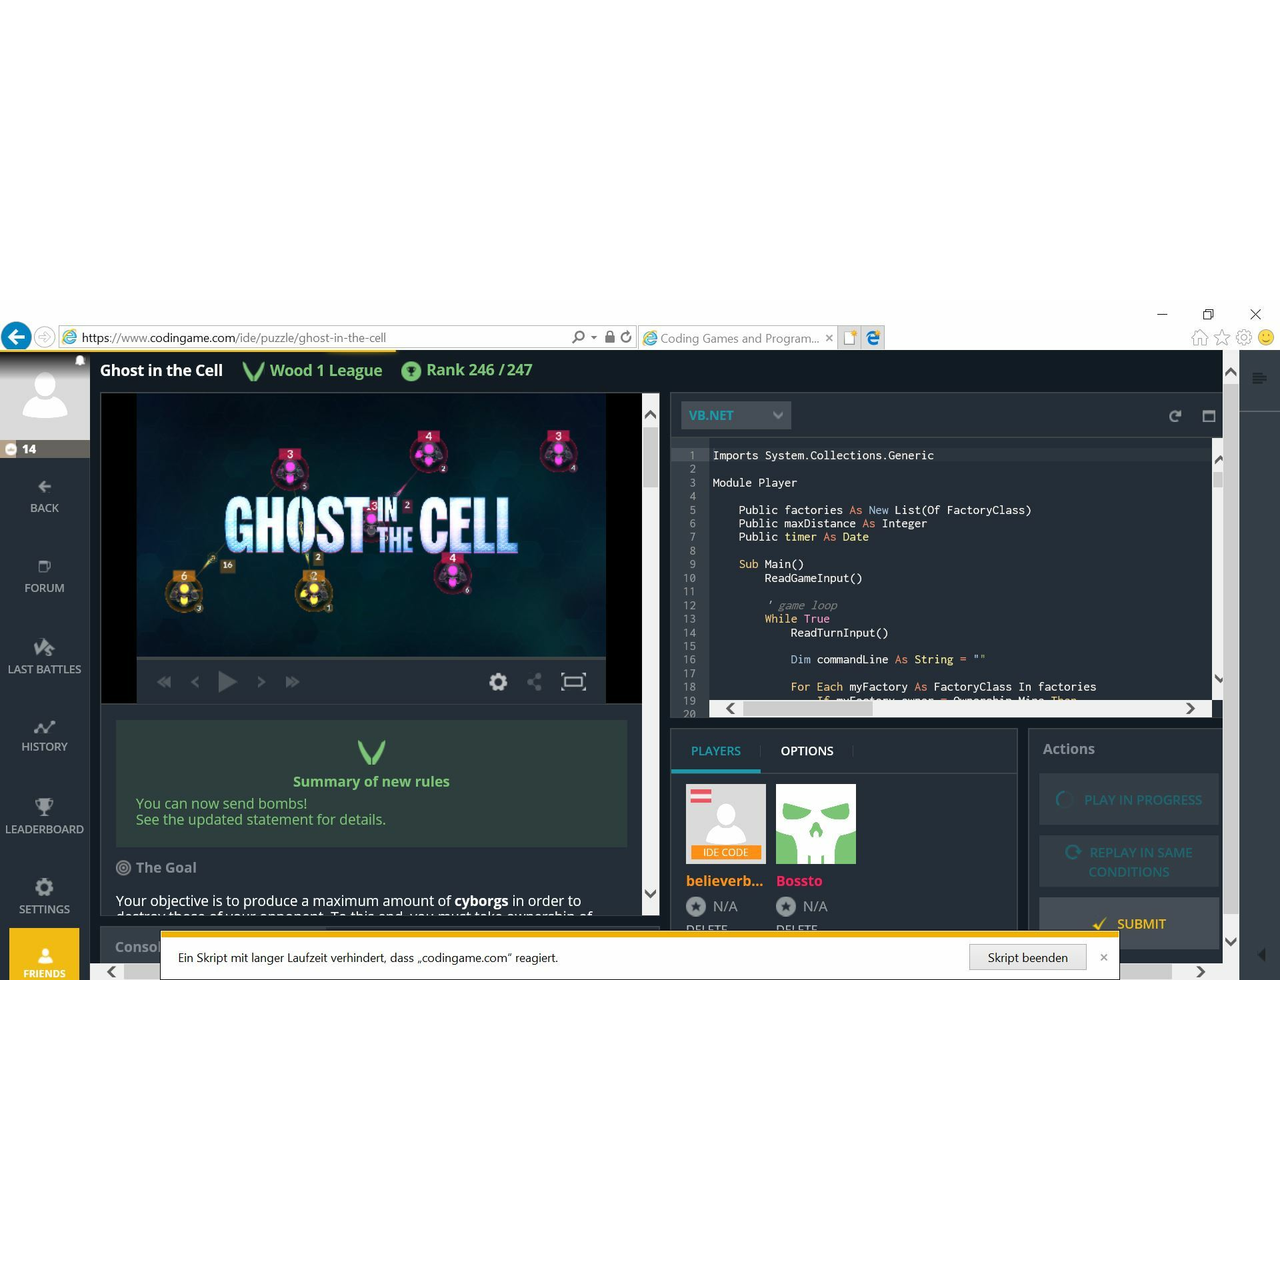Rewind the replay to the first frame
The width and height of the screenshot is (1280, 1280).
pyautogui.click(x=164, y=681)
